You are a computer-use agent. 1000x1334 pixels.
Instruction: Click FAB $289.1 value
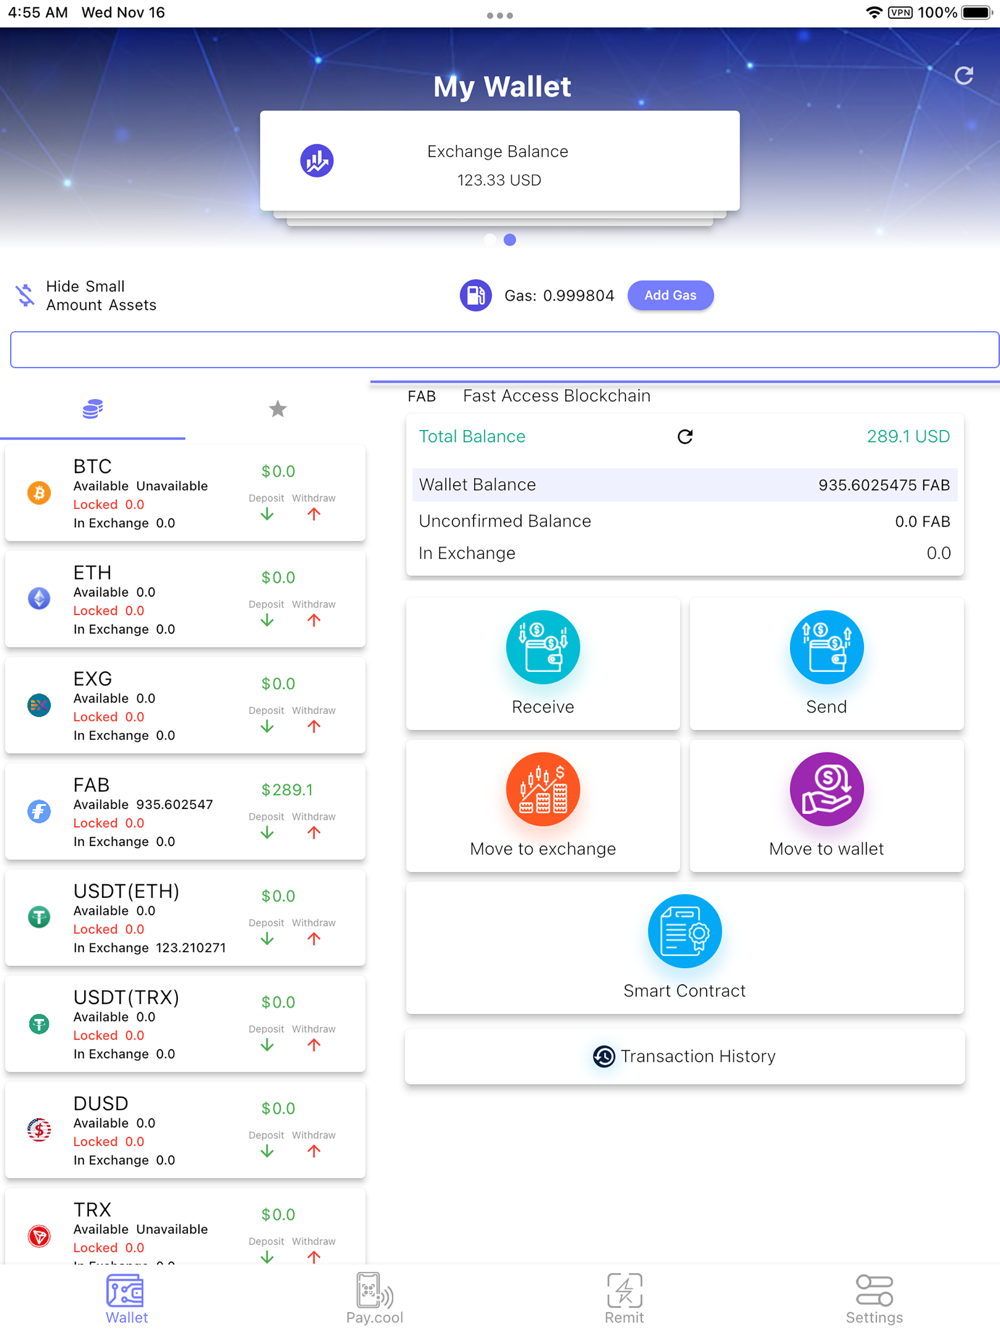tap(287, 790)
